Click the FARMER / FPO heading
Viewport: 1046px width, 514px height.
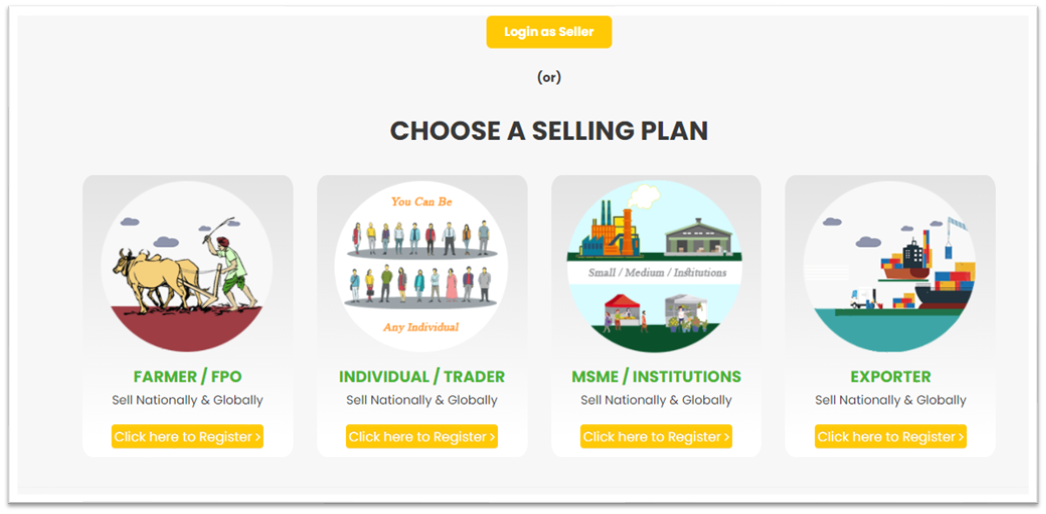[x=187, y=377]
